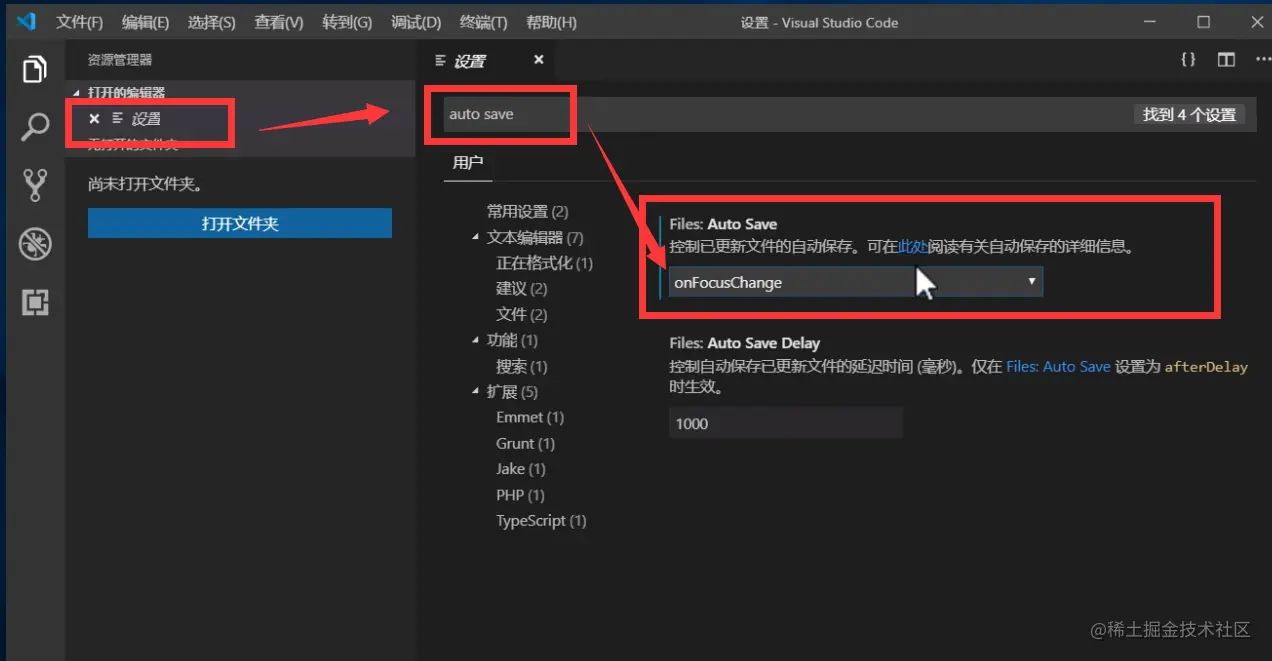The image size is (1272, 661).
Task: Open Source Control from the activity bar
Action: pos(34,185)
